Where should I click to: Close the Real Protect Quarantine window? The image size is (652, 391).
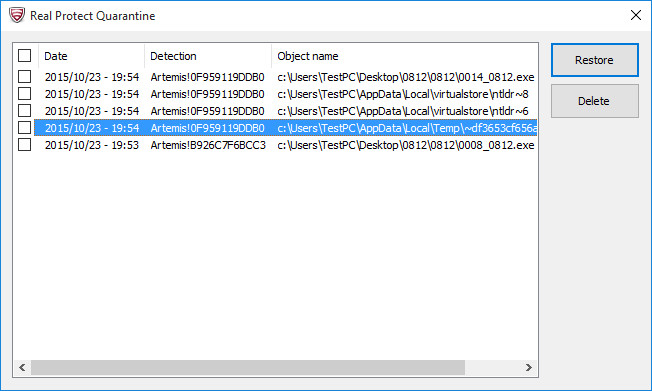click(635, 15)
